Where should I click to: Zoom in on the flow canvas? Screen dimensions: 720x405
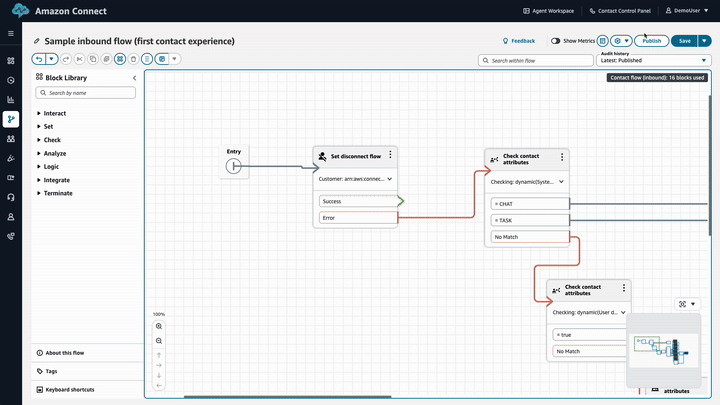159,327
